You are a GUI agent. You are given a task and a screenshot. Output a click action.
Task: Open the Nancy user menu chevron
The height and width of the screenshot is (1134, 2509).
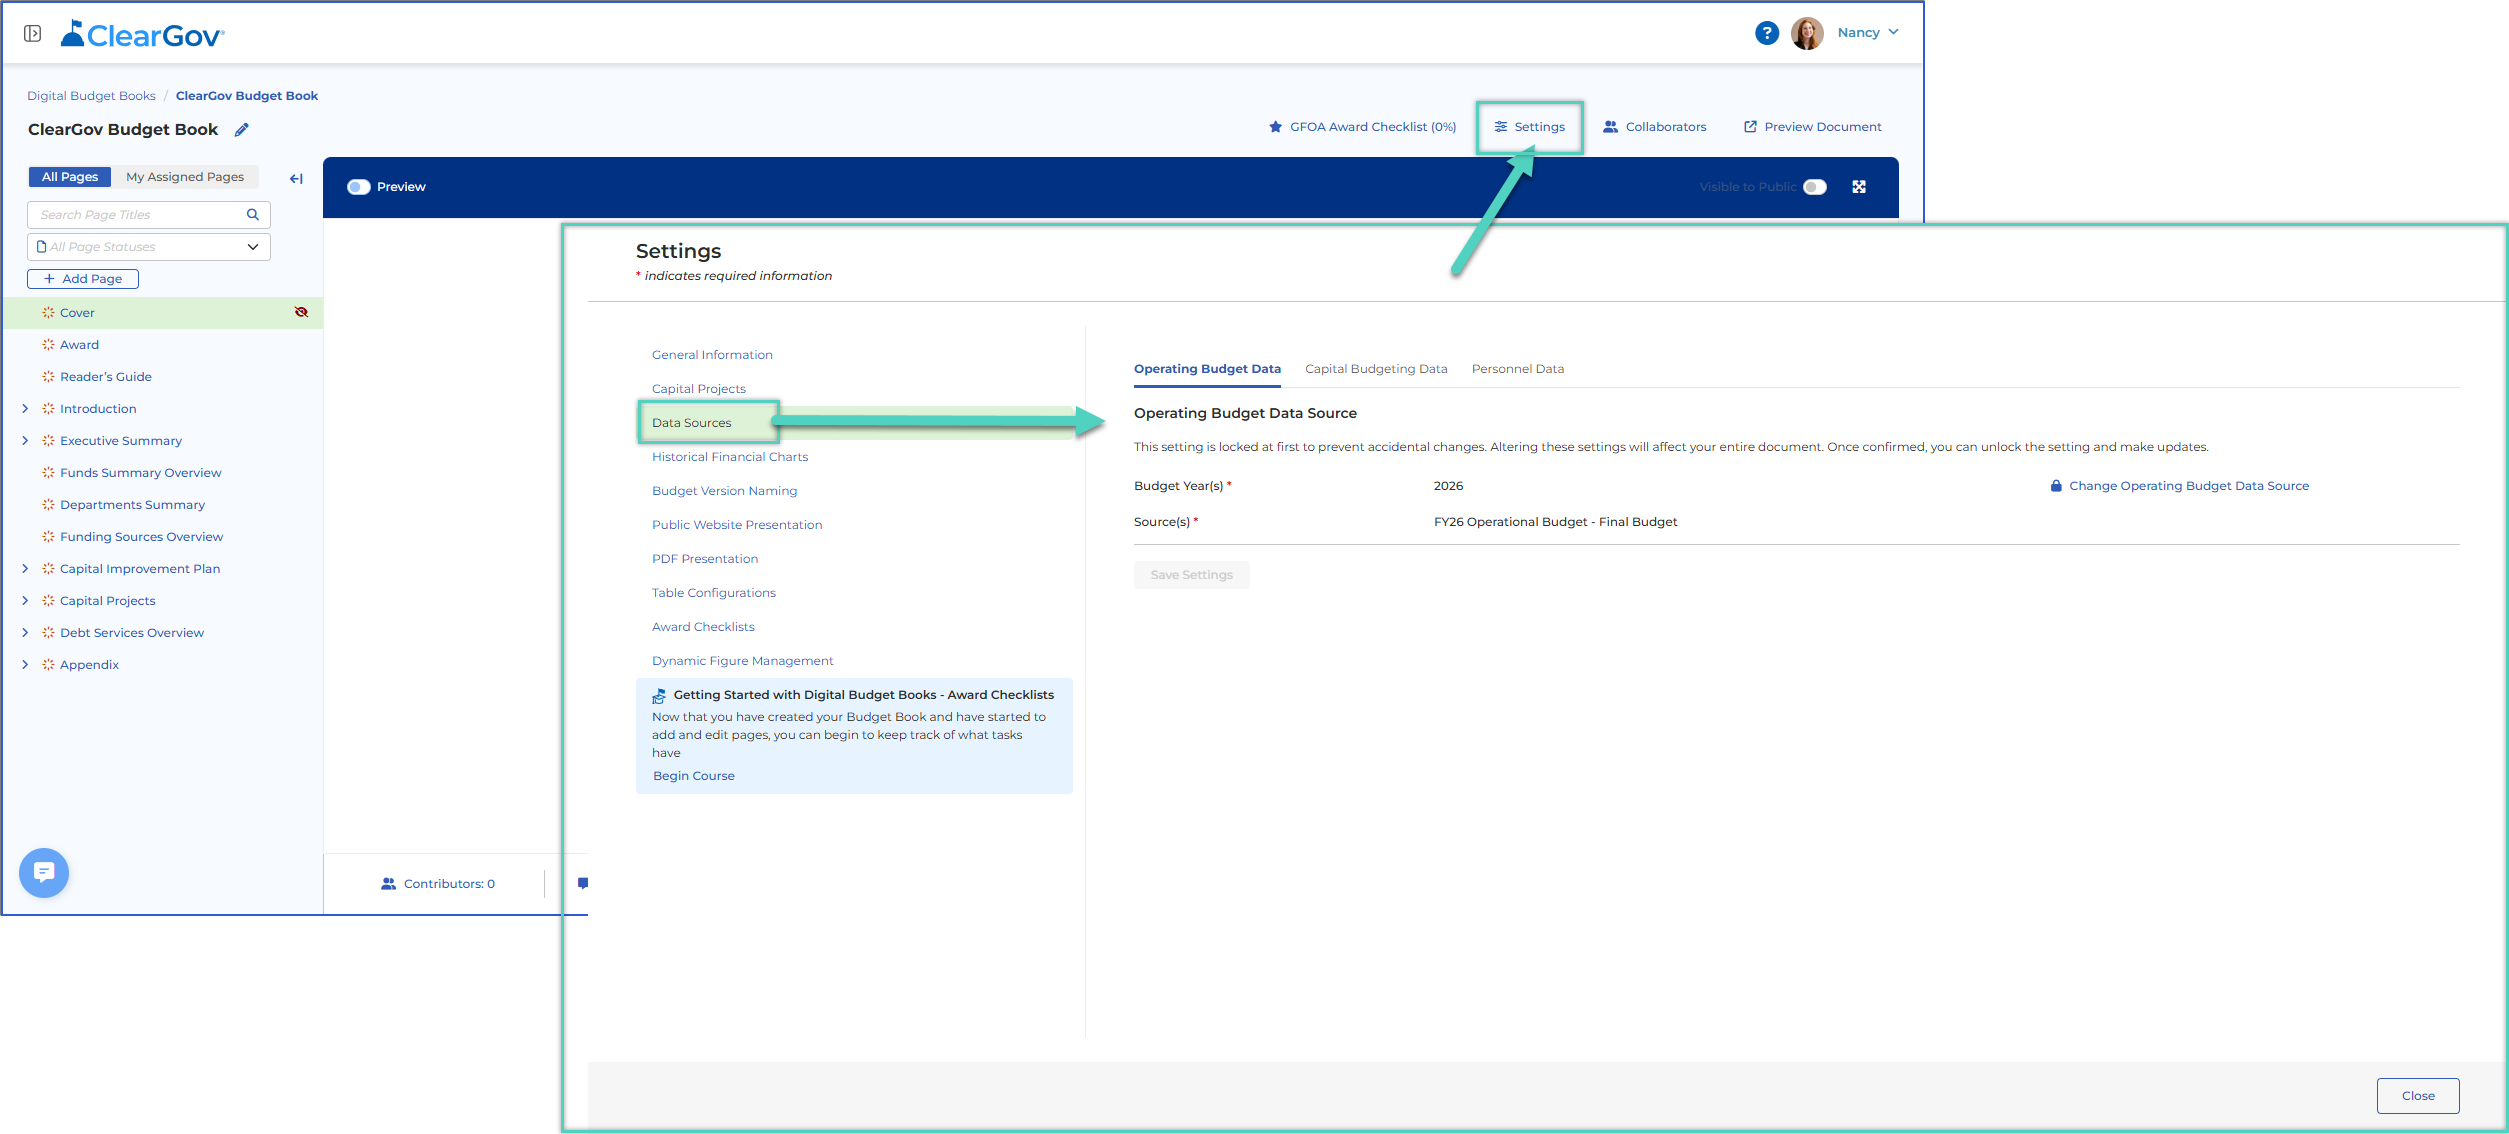pos(1894,32)
